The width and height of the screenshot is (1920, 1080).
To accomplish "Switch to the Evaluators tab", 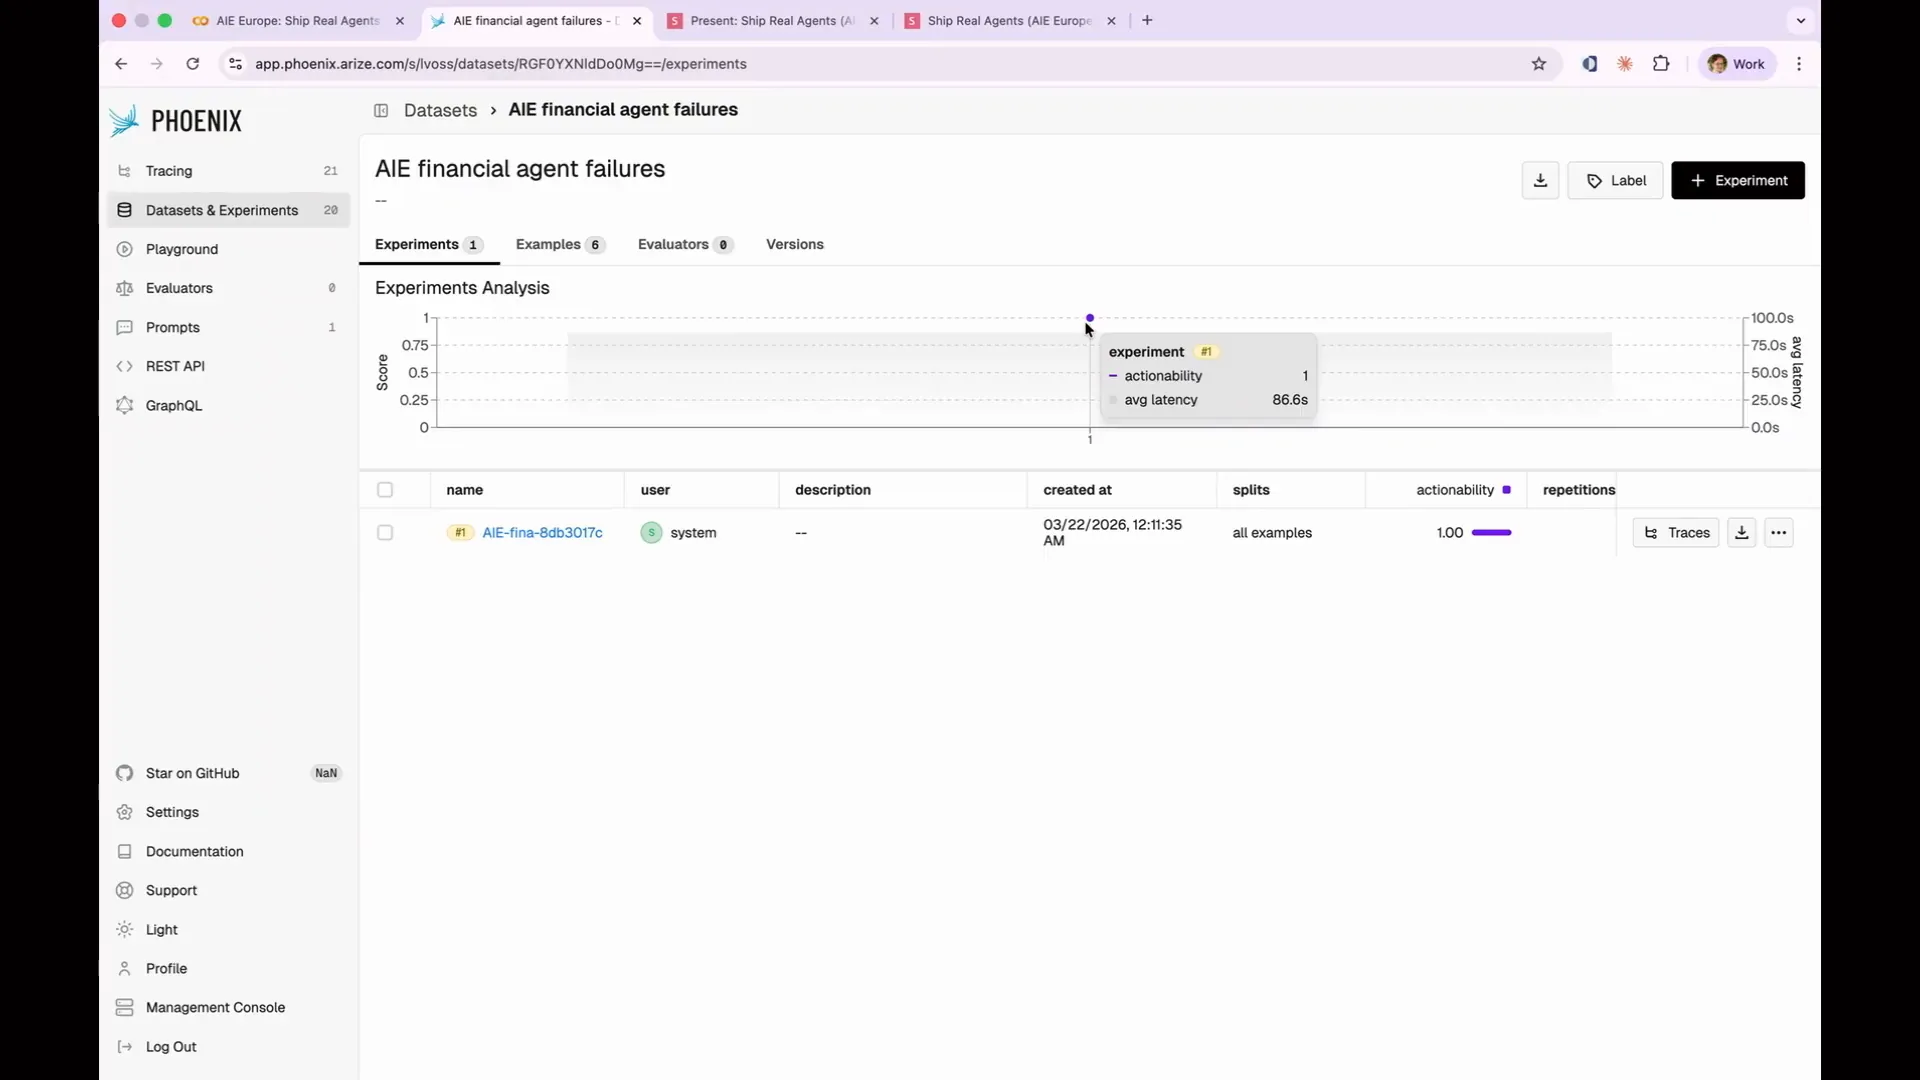I will point(686,244).
